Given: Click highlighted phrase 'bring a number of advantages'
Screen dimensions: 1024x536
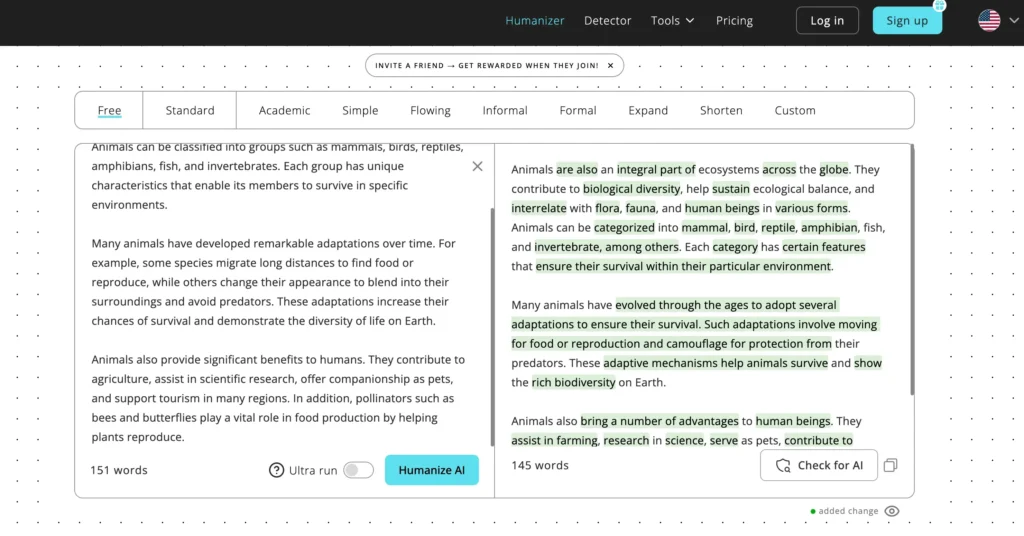Looking at the screenshot, I should coord(659,421).
